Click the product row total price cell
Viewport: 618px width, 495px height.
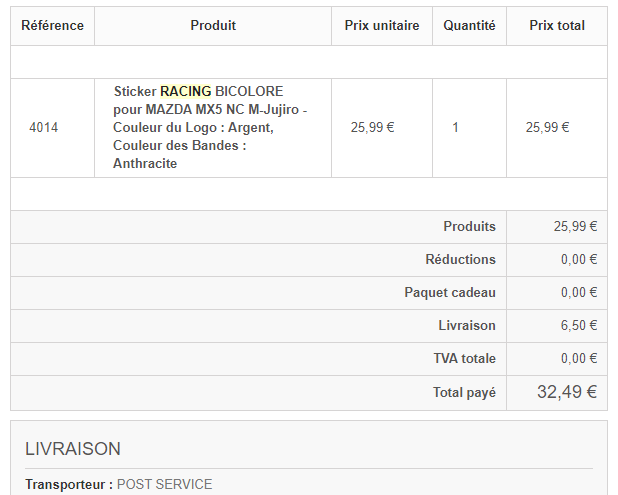tap(547, 128)
